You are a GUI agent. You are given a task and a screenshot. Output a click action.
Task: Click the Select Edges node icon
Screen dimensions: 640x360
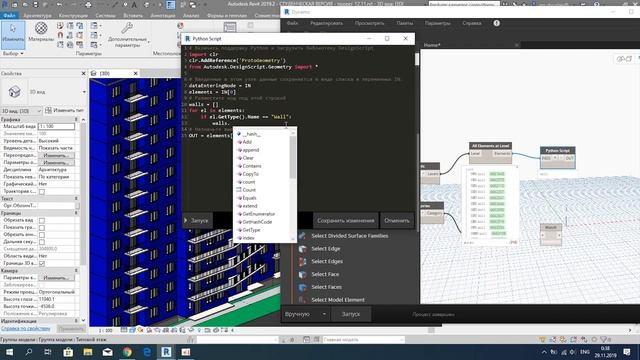pos(302,261)
